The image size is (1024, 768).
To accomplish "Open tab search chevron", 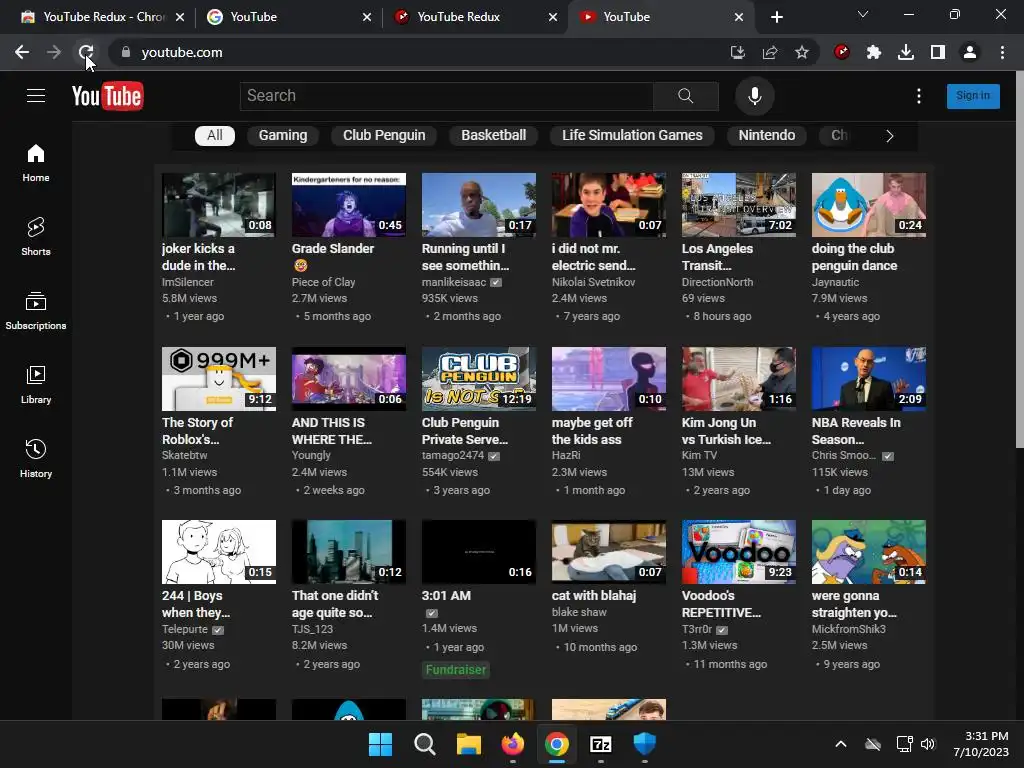I will pos(863,14).
